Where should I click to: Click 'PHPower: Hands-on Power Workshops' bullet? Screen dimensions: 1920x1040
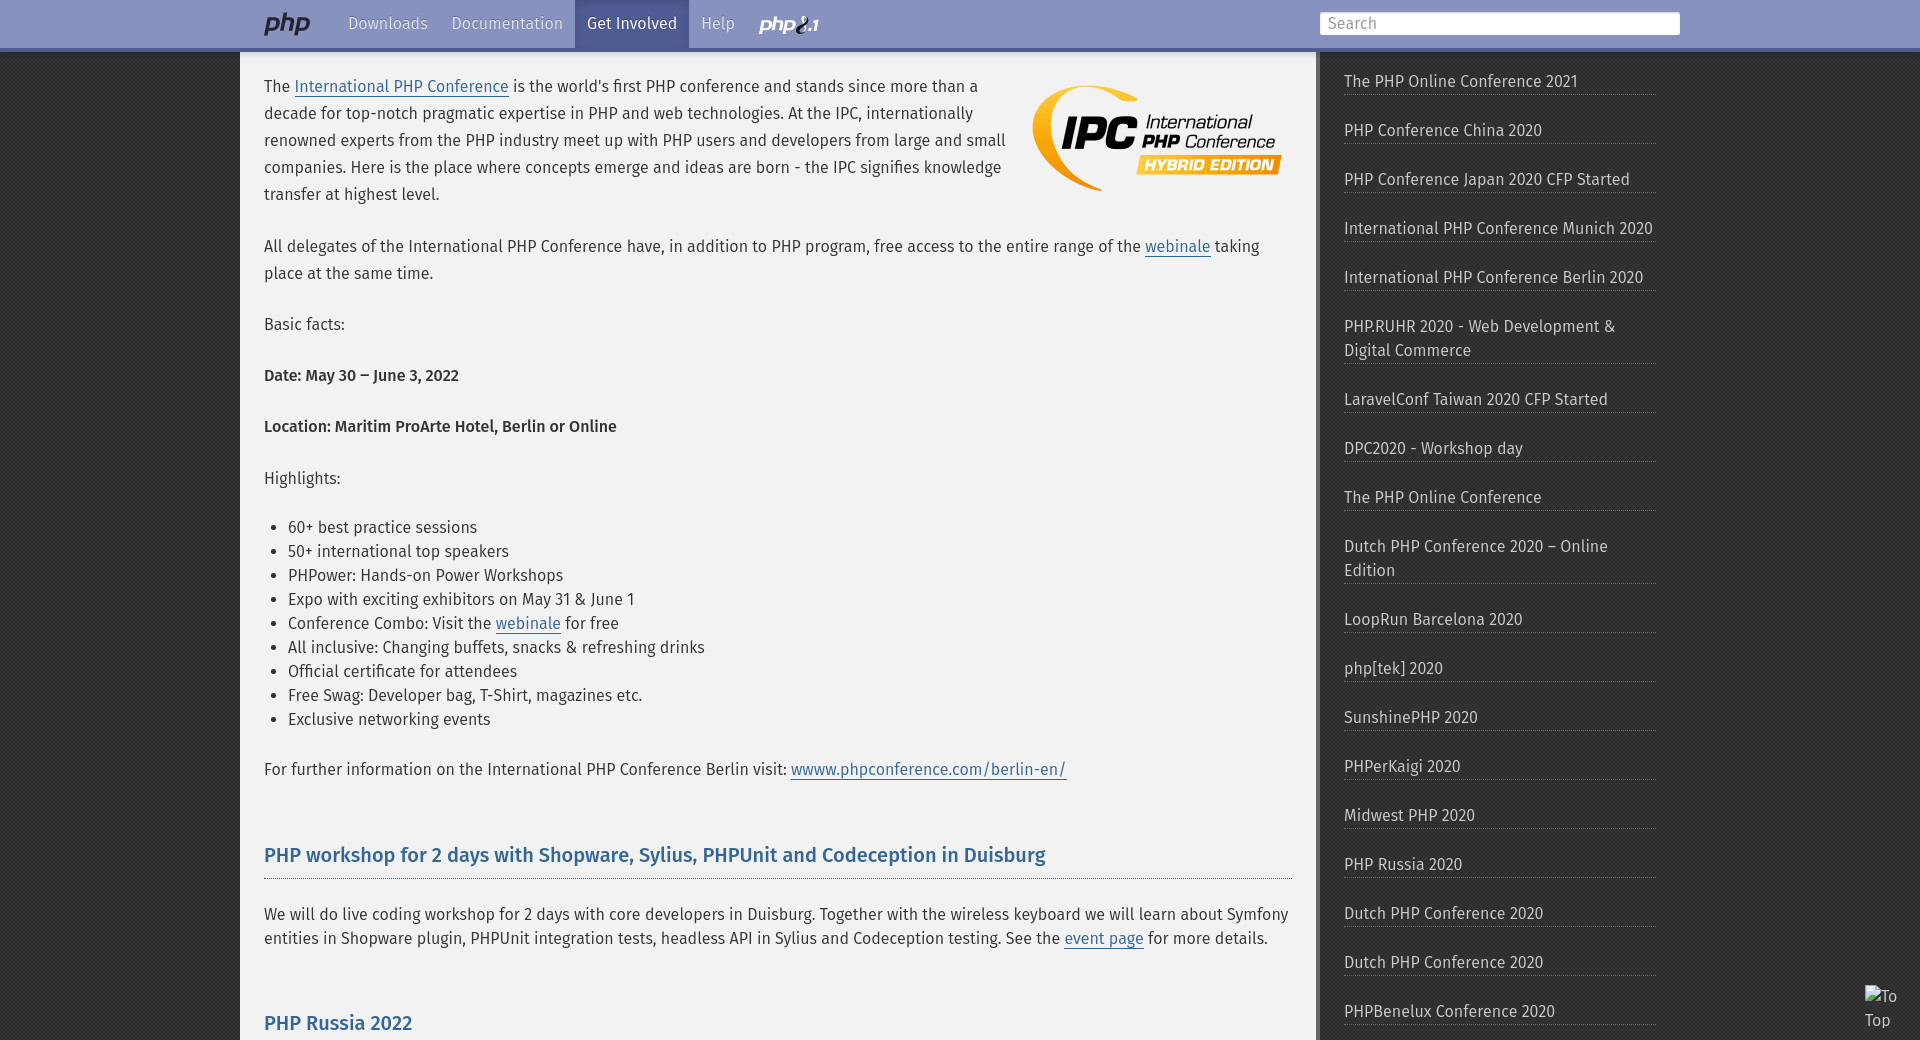pos(425,576)
